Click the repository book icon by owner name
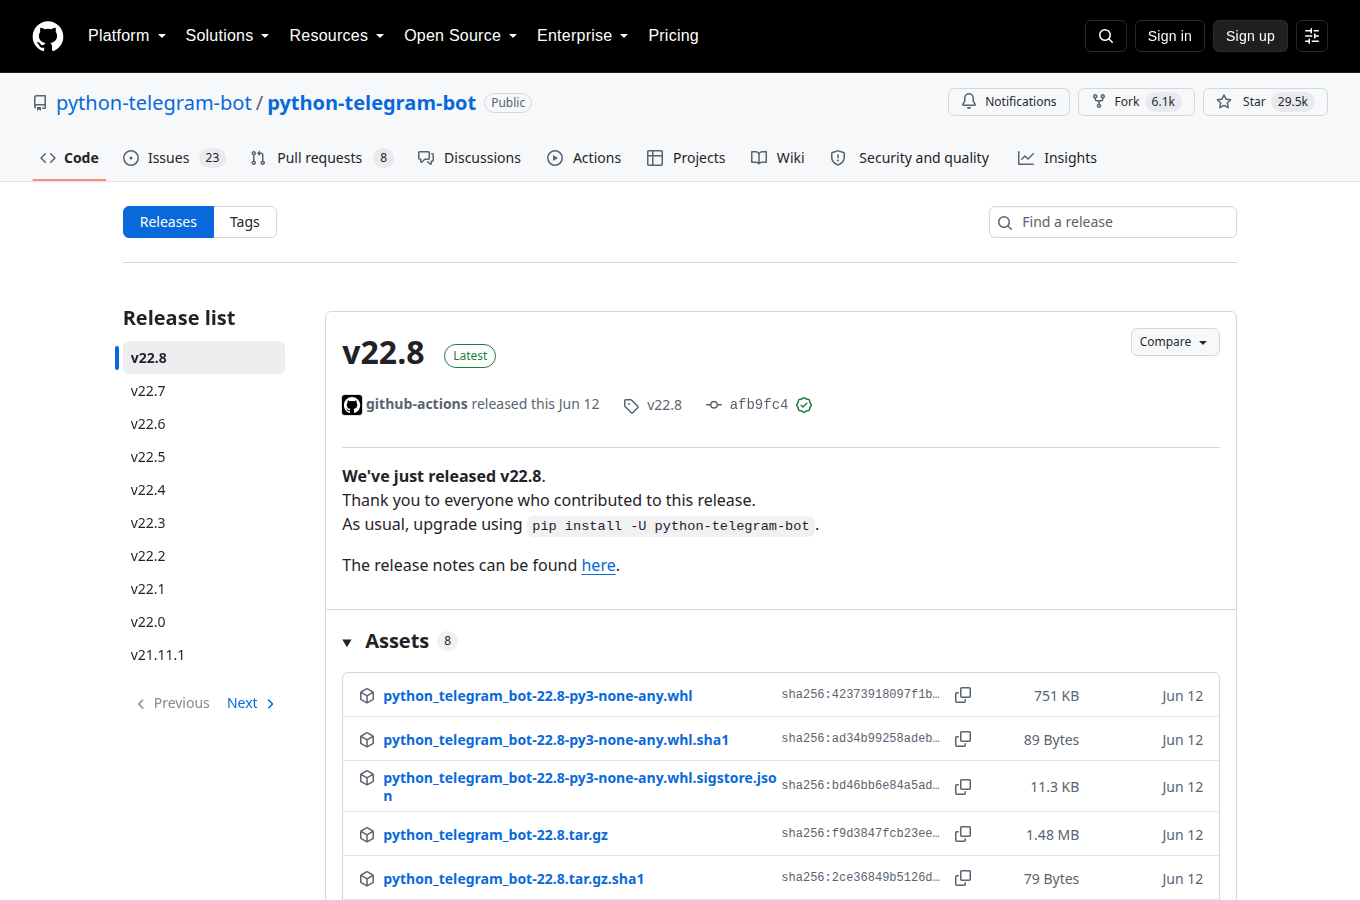The height and width of the screenshot is (900, 1360). 40,103
